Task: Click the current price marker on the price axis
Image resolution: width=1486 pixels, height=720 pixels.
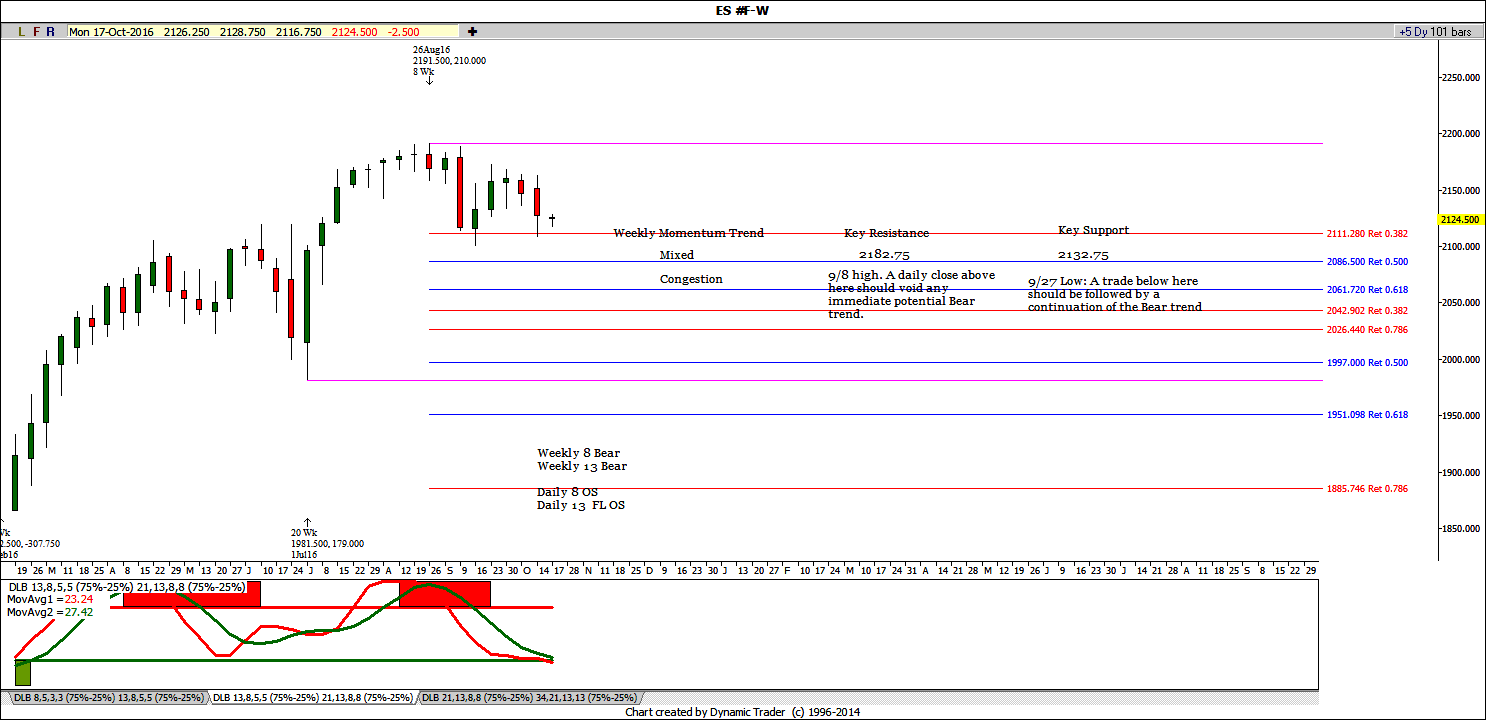Action: 1460,219
